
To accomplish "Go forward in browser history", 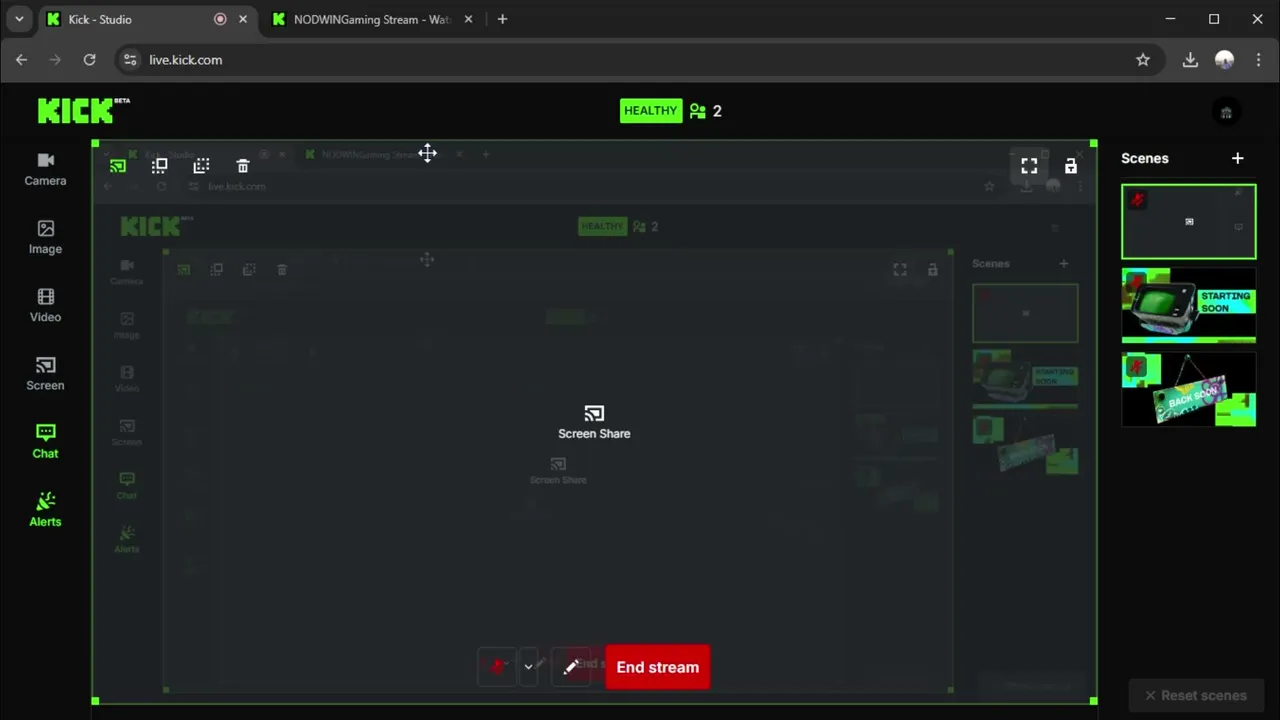I will (x=55, y=60).
